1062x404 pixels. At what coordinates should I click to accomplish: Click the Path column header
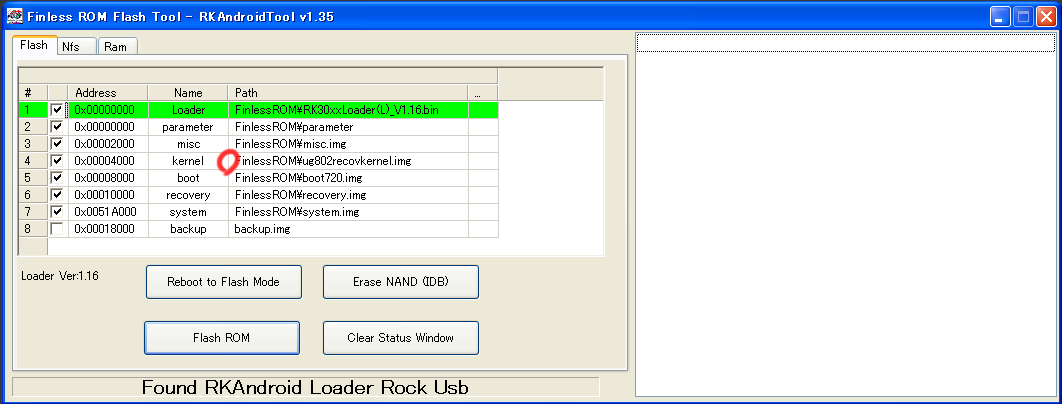point(348,93)
